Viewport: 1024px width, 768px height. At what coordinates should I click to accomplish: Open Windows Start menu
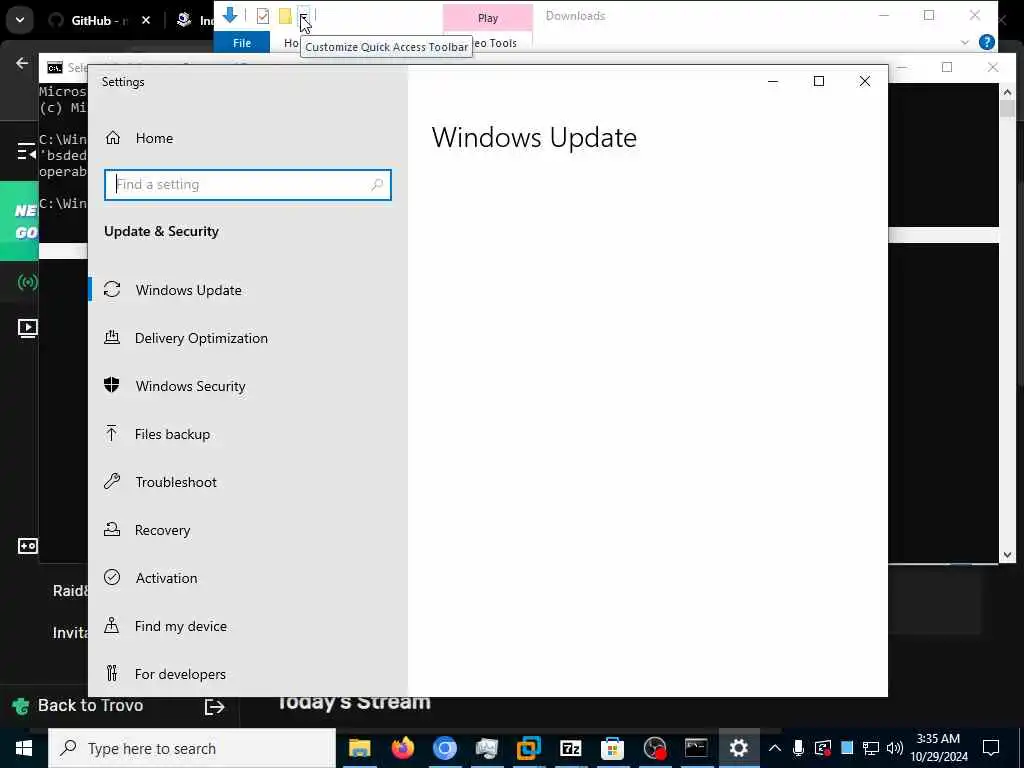pyautogui.click(x=24, y=748)
